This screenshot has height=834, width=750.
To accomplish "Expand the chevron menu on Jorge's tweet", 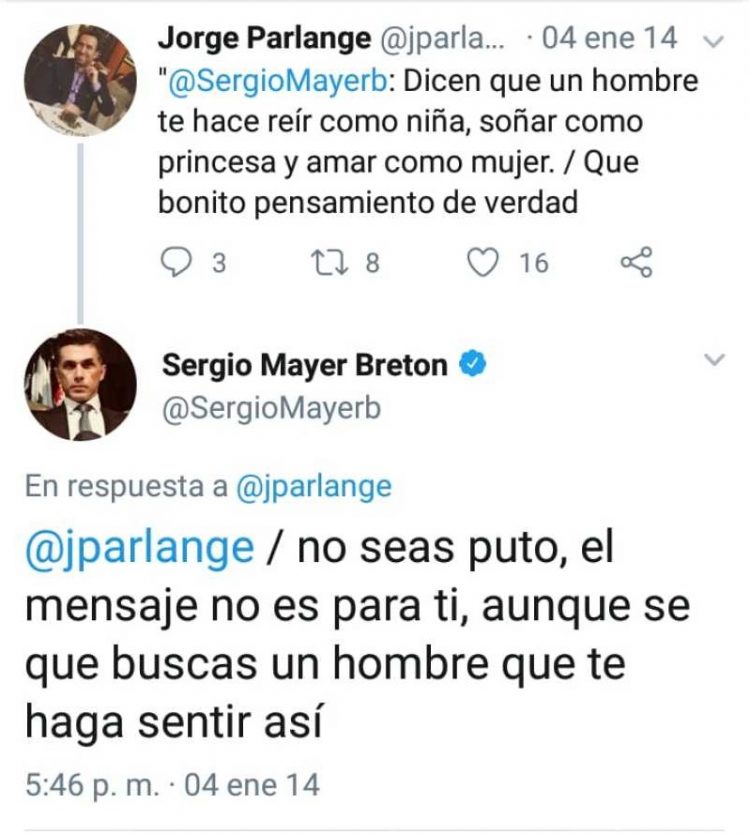I will (714, 41).
